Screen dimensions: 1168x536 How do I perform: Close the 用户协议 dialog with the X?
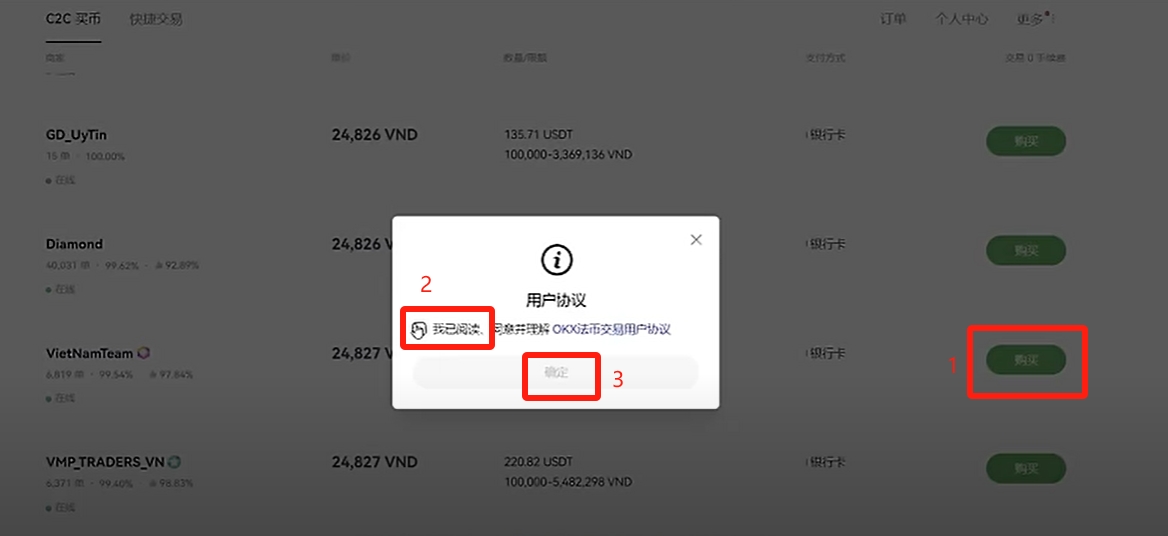[x=696, y=240]
